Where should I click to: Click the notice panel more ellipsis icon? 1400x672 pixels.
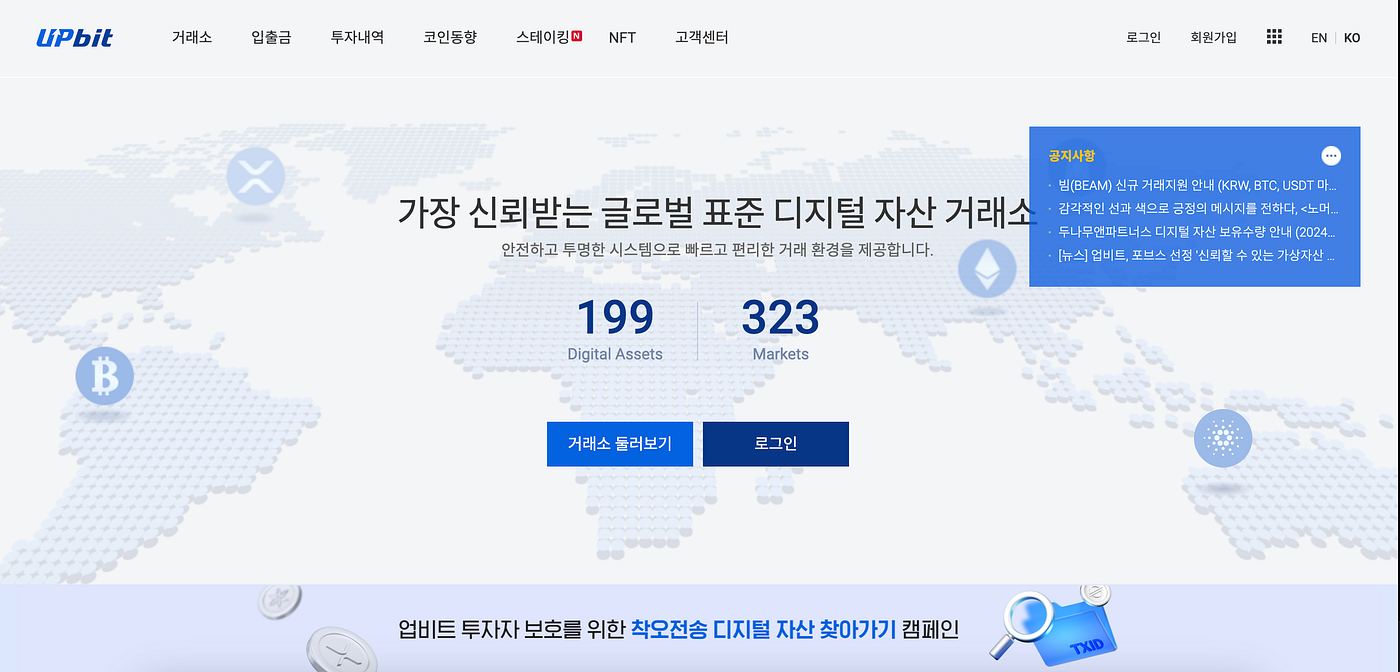click(1330, 156)
